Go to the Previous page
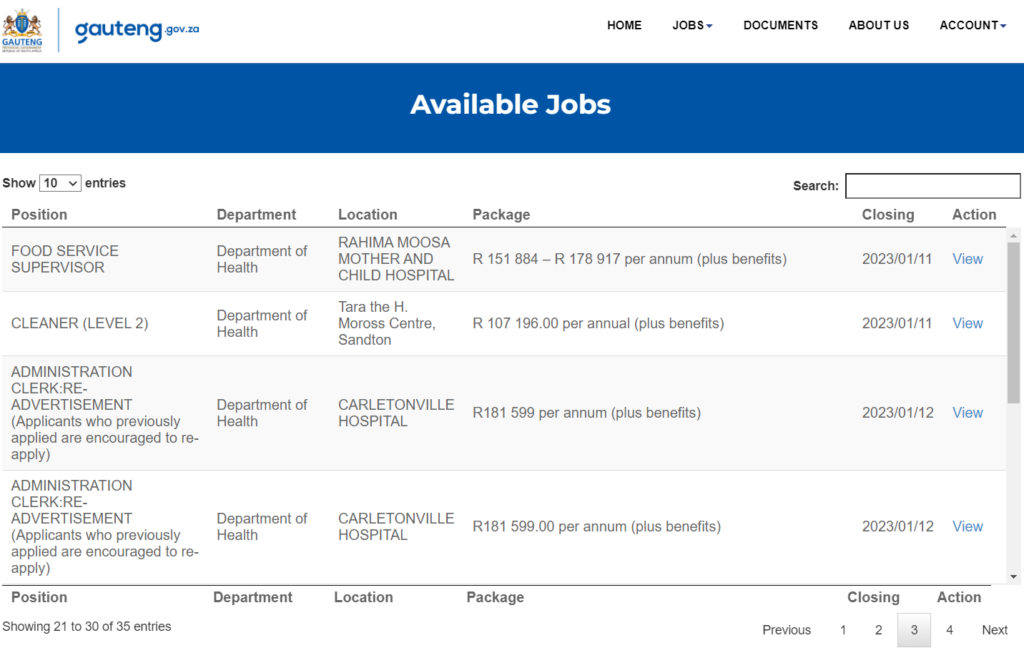Screen dimensions: 1024x653 pos(786,630)
